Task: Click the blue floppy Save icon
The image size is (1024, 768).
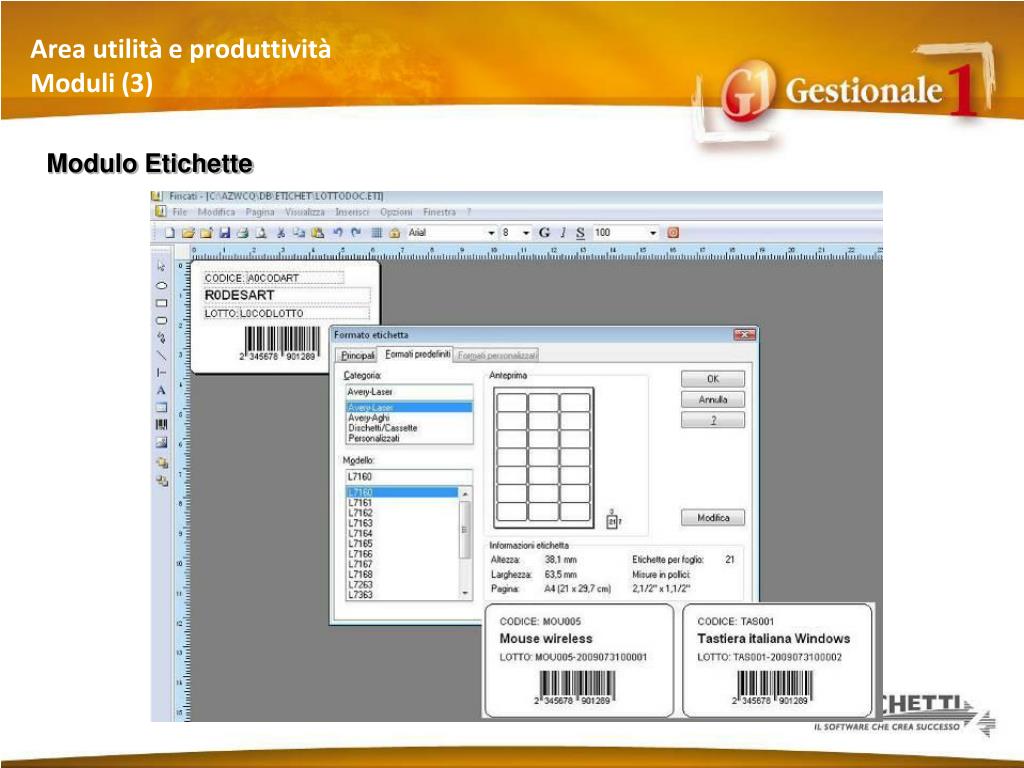Action: click(x=225, y=232)
